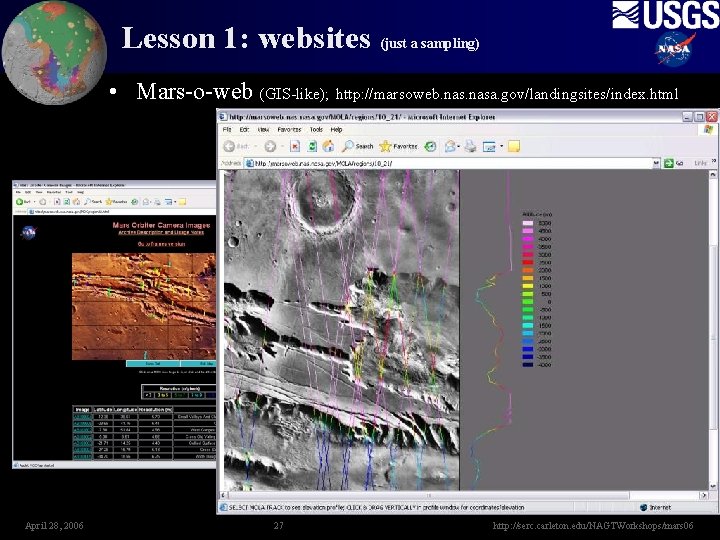Viewport: 720px width, 540px height.
Task: Open Edit menu in MOLA browser window
Action: (x=244, y=130)
